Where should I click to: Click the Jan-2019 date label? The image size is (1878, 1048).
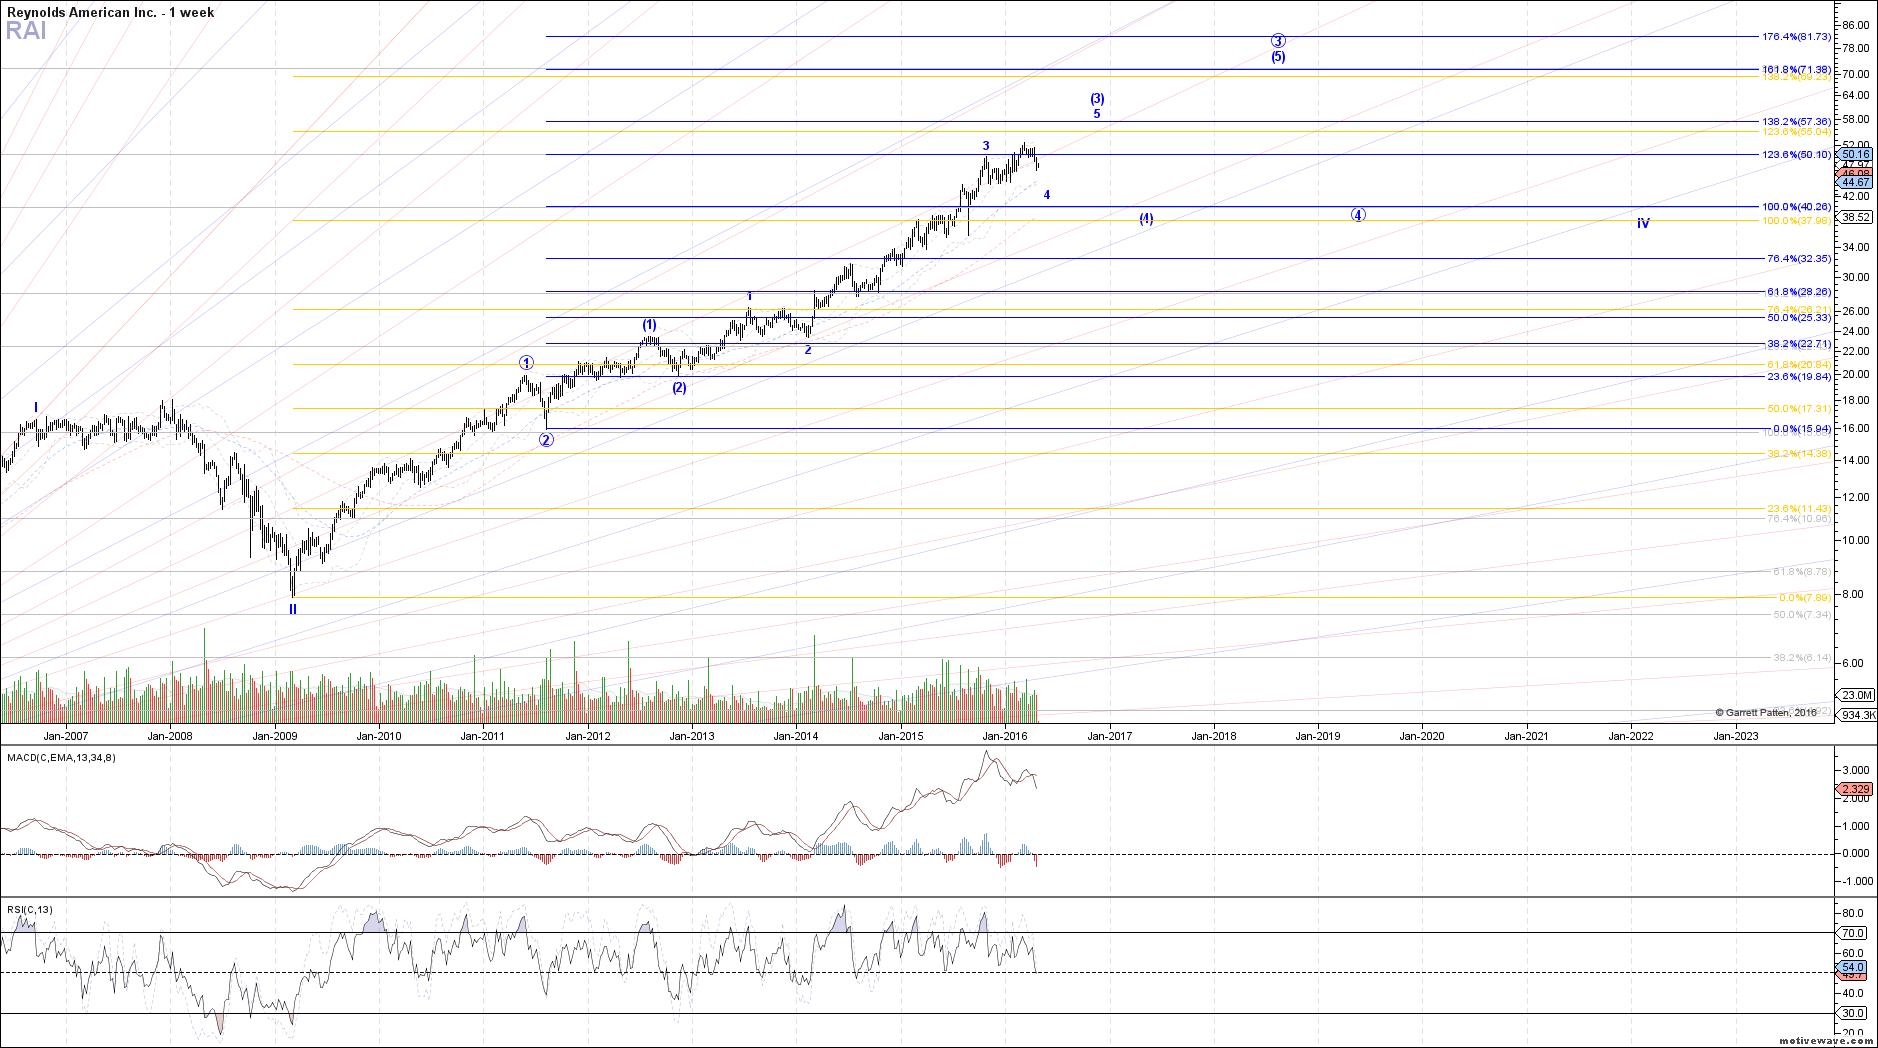[1318, 736]
